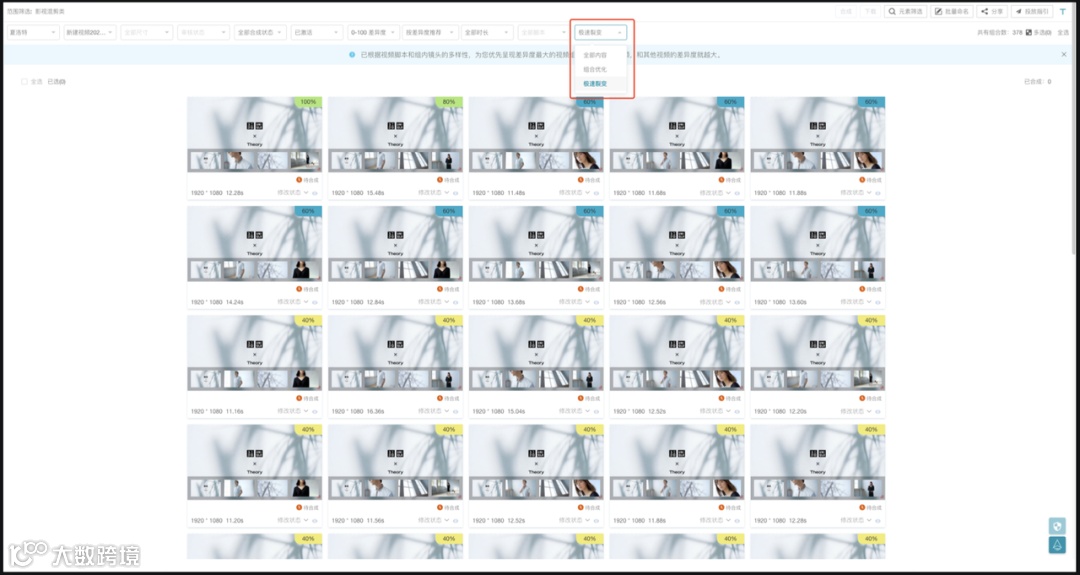Screen dimensions: 1080x575
Task: Expand 修改状态 on the 14.24s card
Action: [x=293, y=302]
